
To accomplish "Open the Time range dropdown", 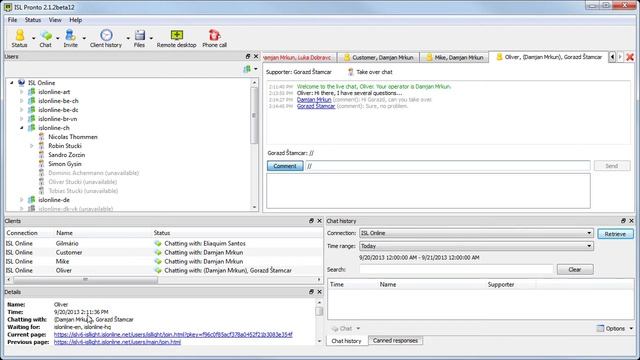I will point(476,246).
